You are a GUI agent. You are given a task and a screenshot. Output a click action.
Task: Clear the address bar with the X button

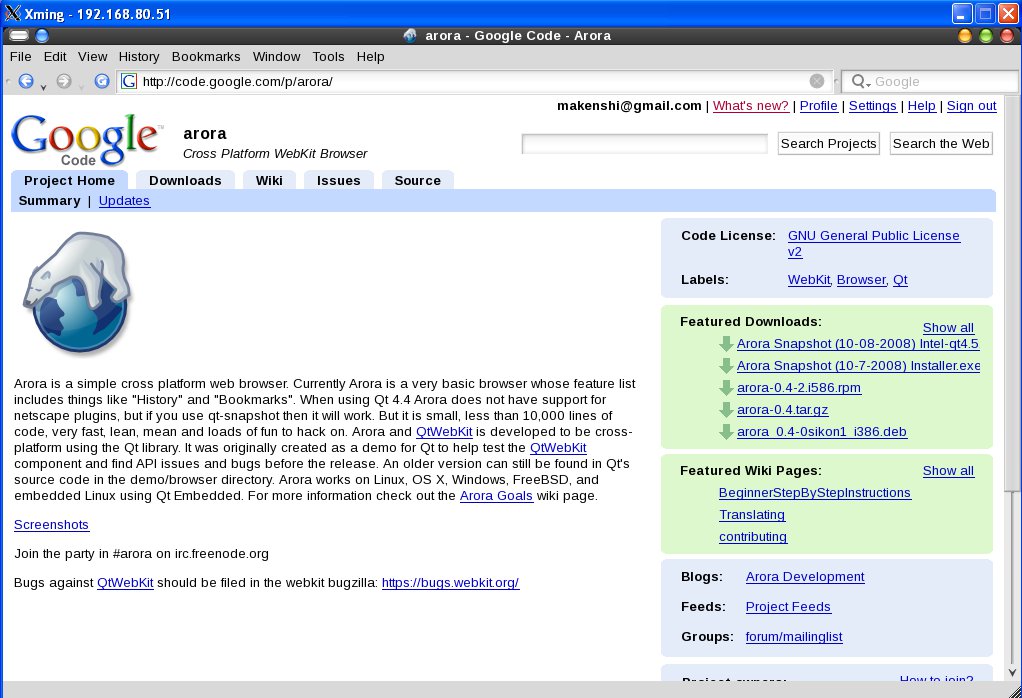point(817,81)
